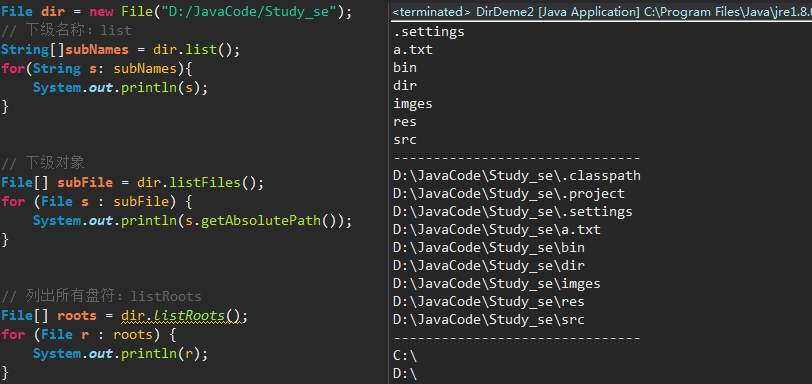Select the 'C:\' root drive output line
This screenshot has height=384, width=812.
[x=405, y=356]
